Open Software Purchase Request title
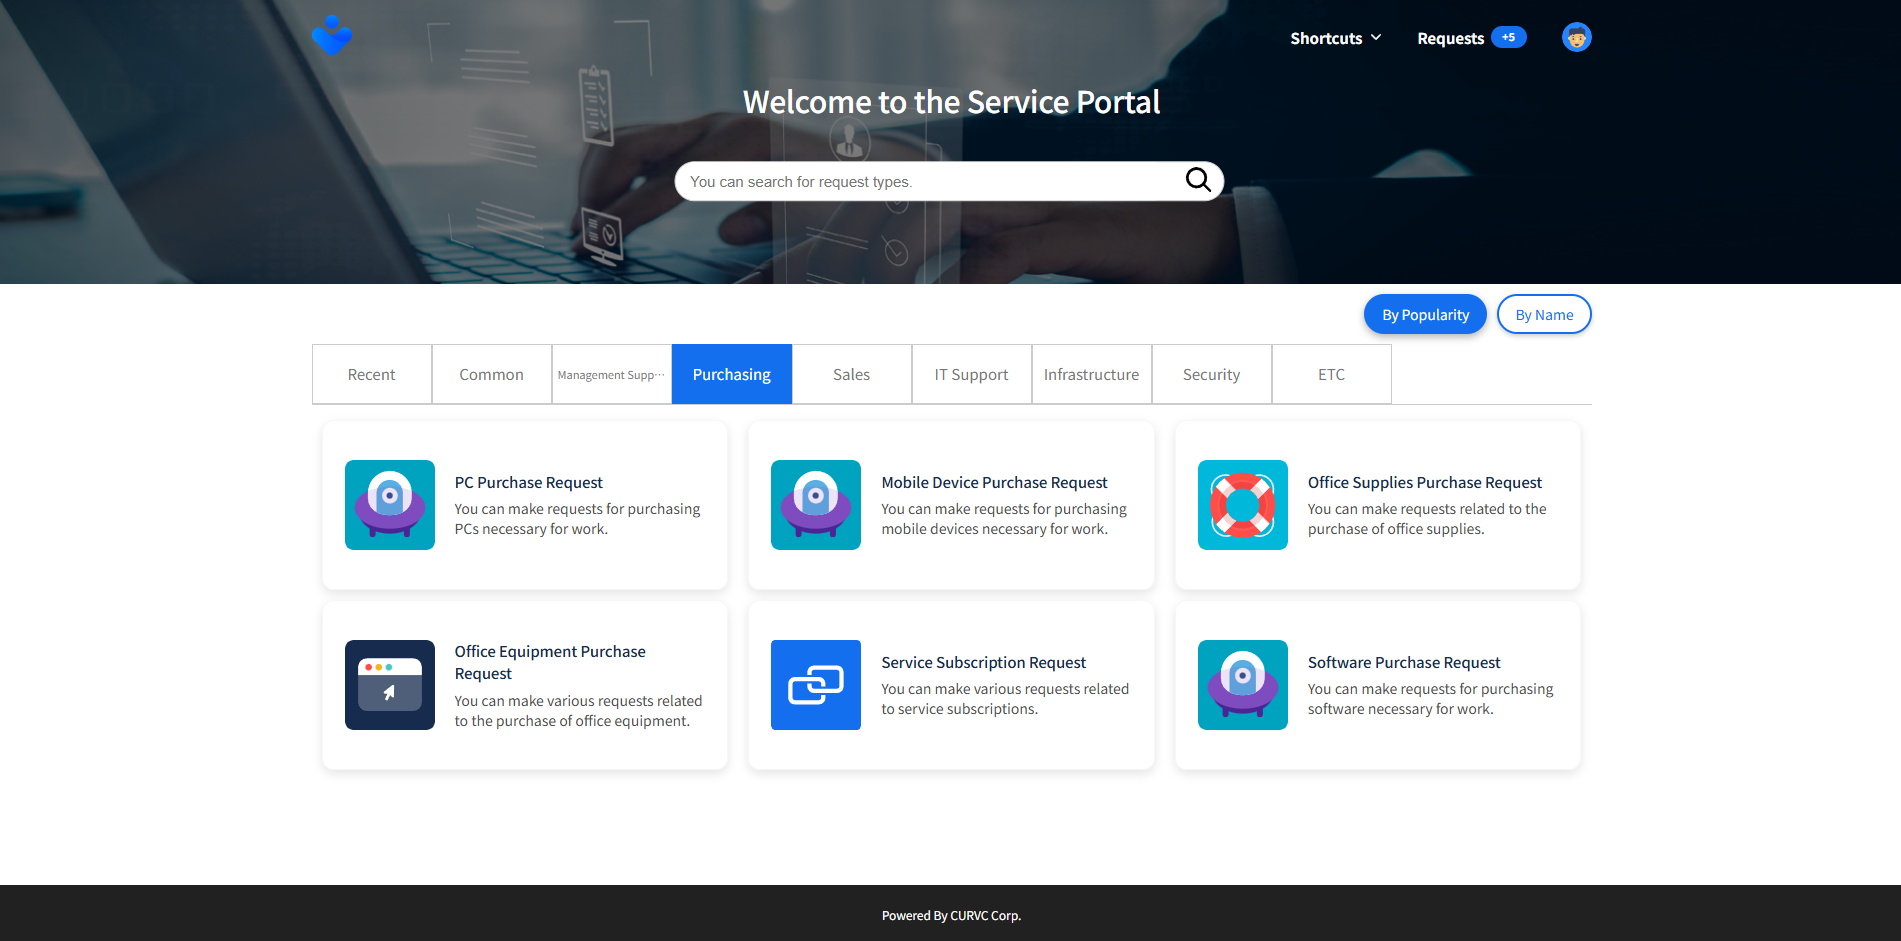Screen dimensions: 1901x941 [x=1404, y=662]
